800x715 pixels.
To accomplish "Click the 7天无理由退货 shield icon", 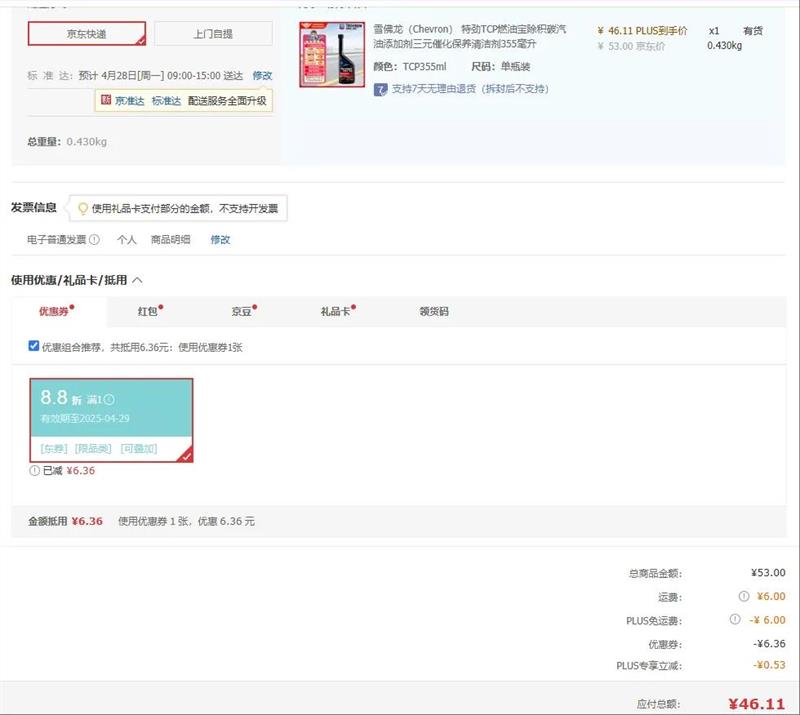I will 380,90.
